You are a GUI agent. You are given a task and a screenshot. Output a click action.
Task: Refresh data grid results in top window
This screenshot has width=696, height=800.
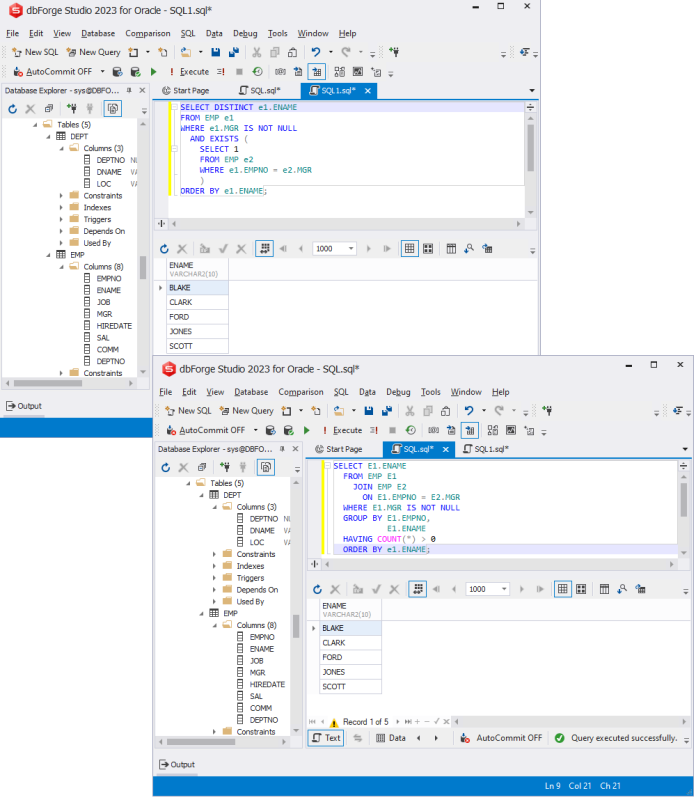pos(164,249)
